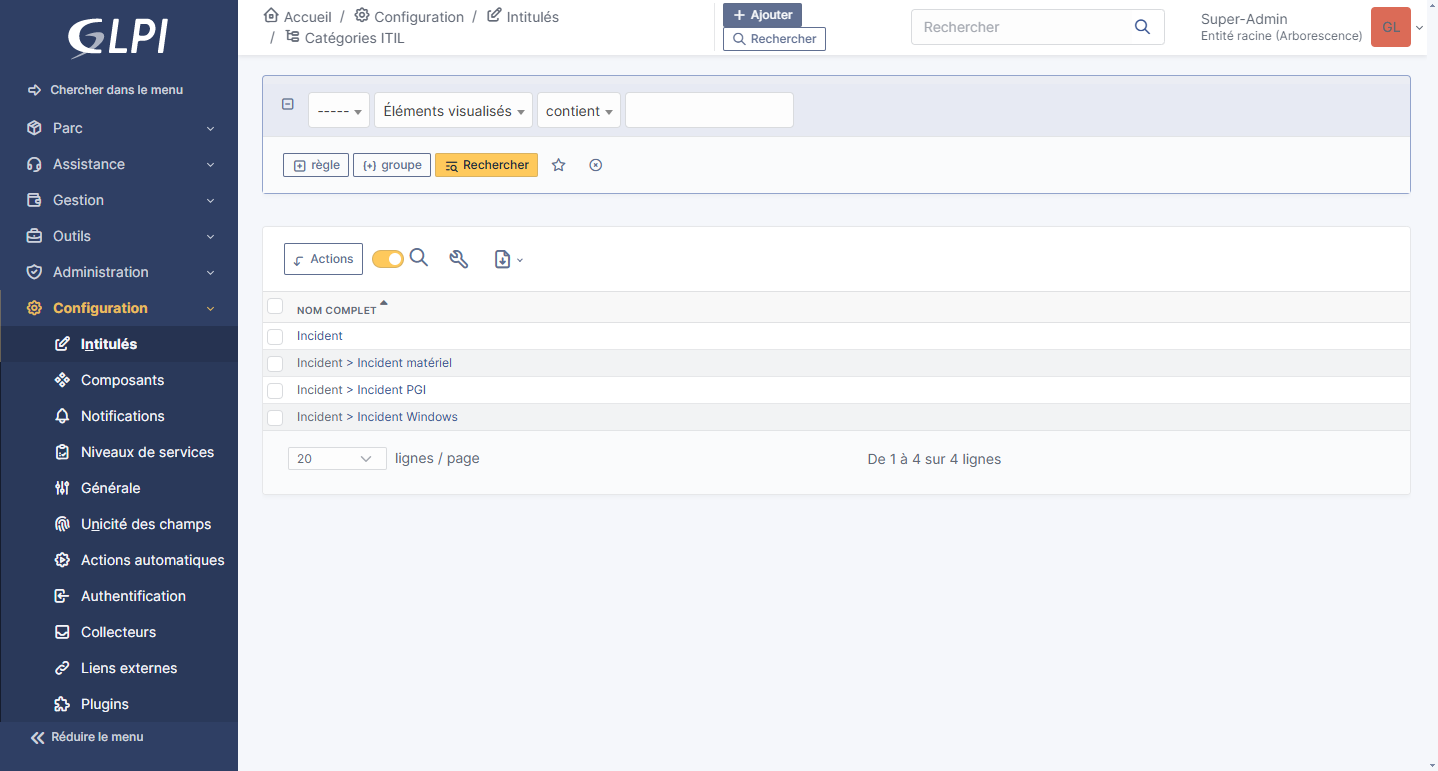Click the circled X to reset search
The image size is (1438, 771).
(x=596, y=165)
